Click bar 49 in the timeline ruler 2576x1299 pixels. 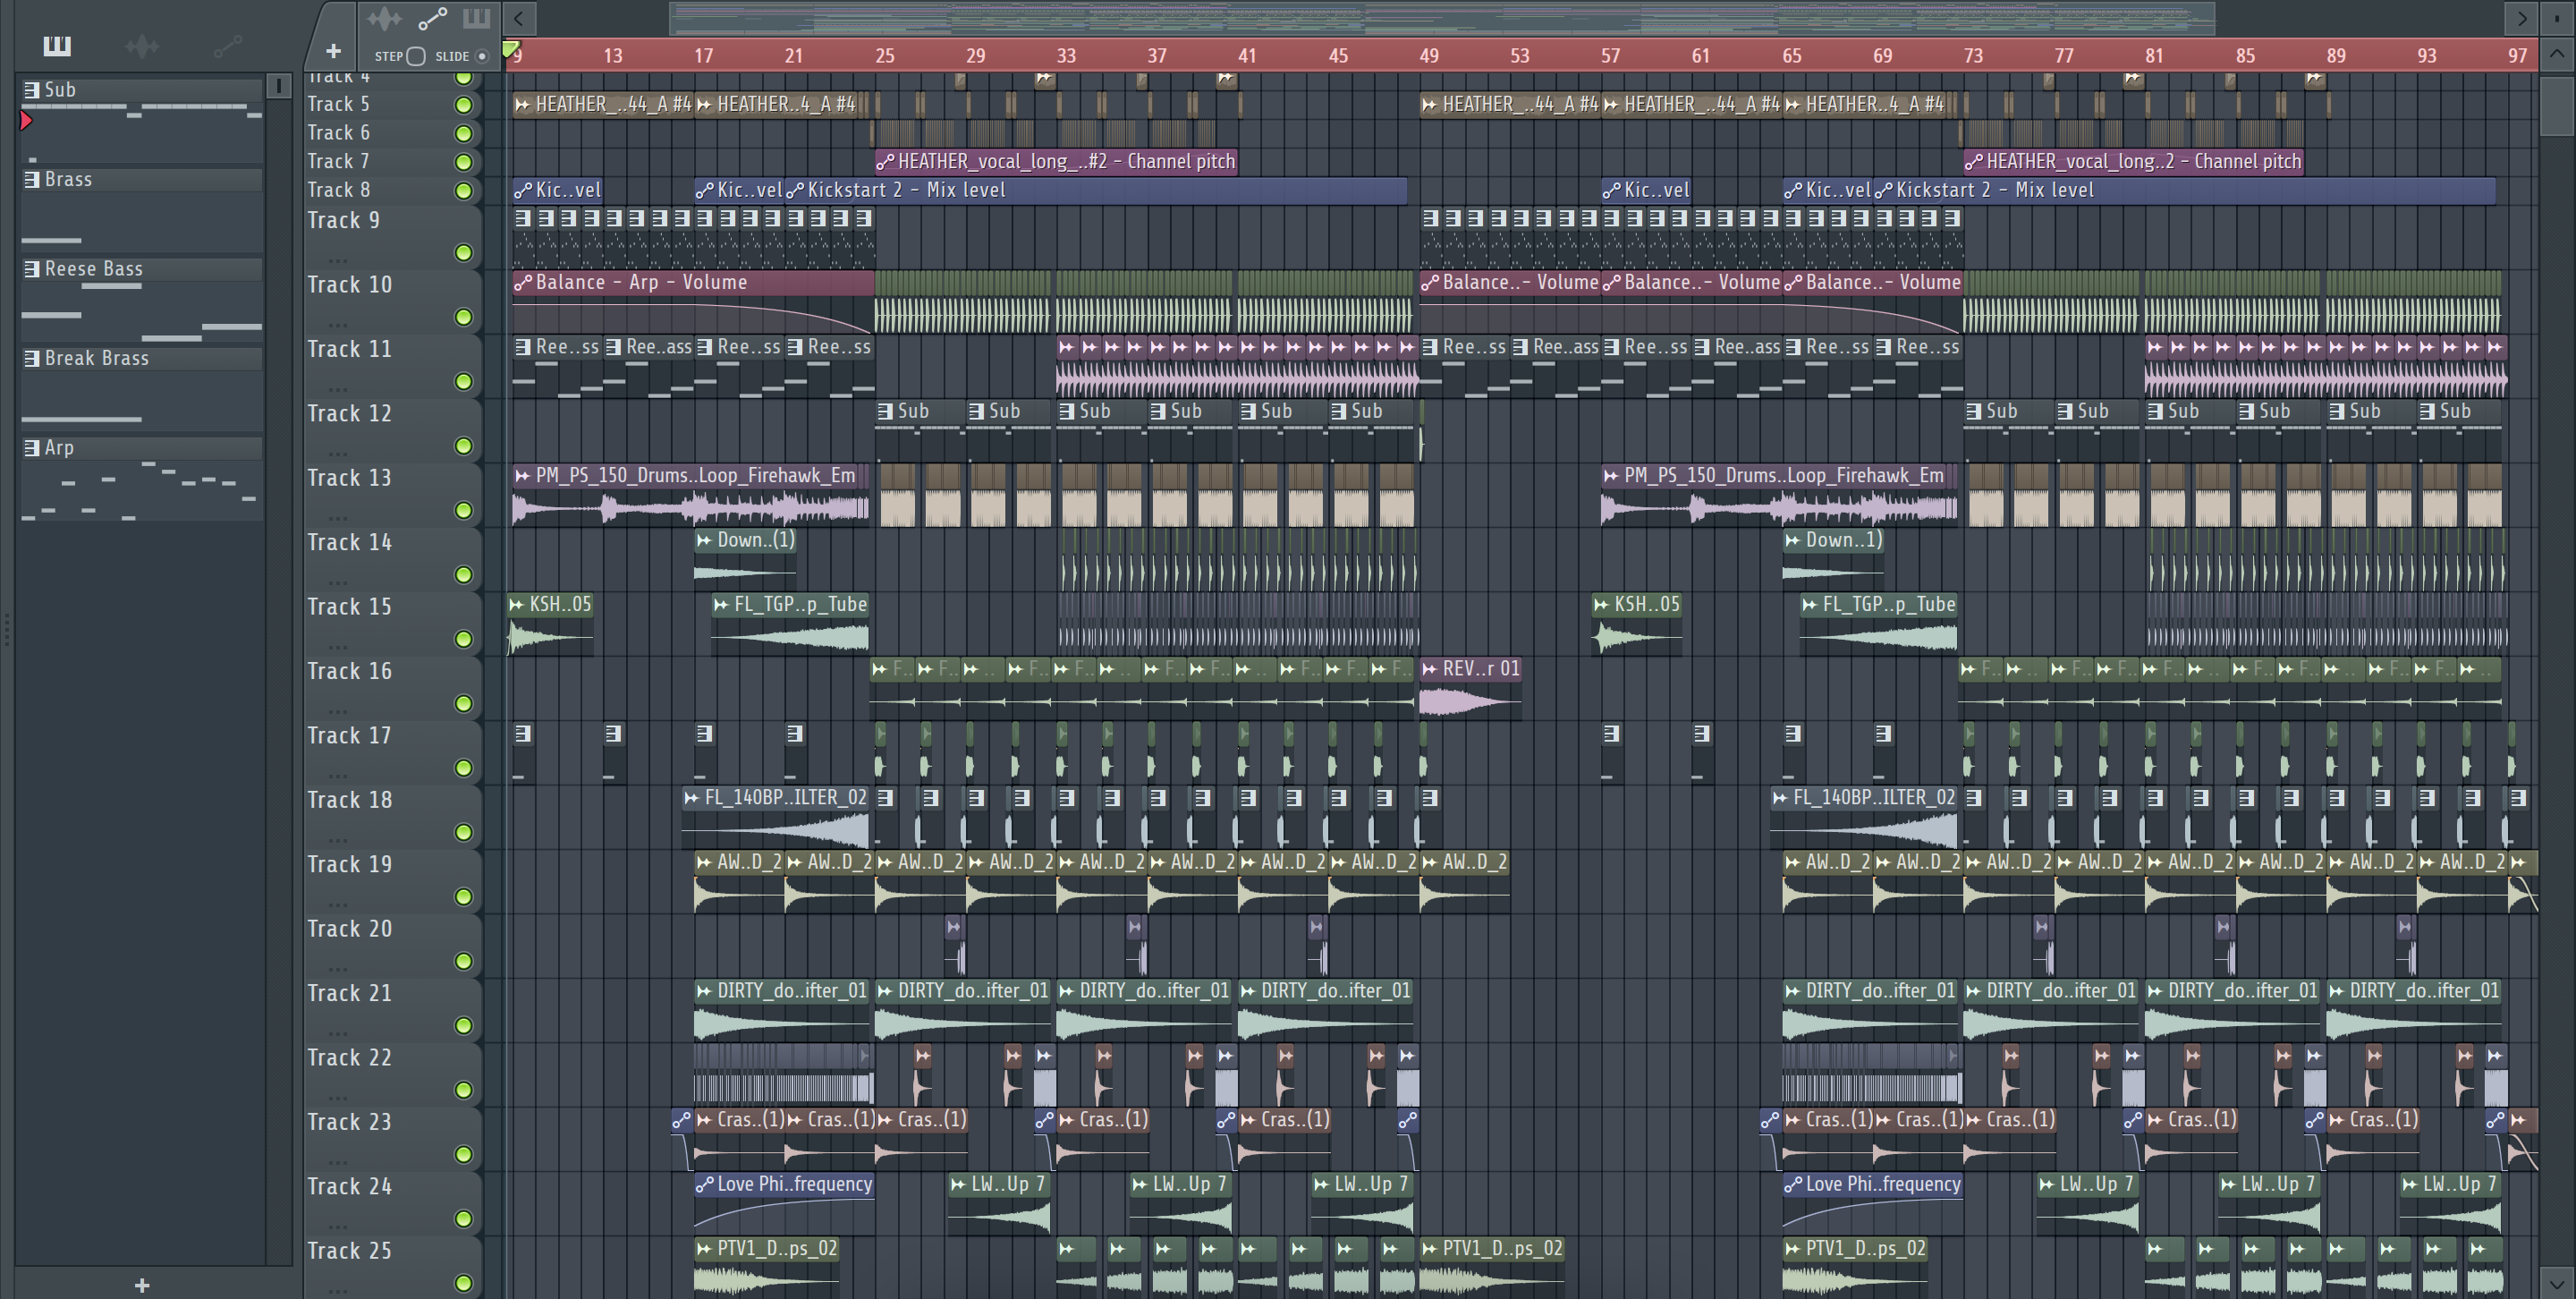pyautogui.click(x=1429, y=56)
